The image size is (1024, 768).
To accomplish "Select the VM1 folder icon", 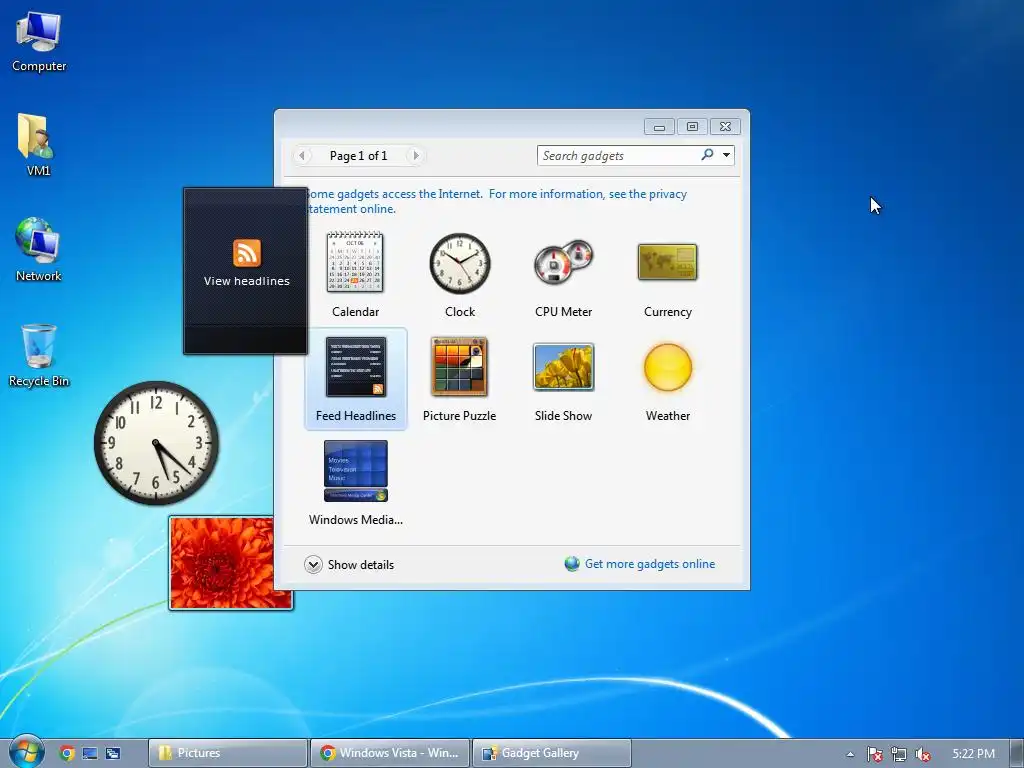I will (x=39, y=145).
